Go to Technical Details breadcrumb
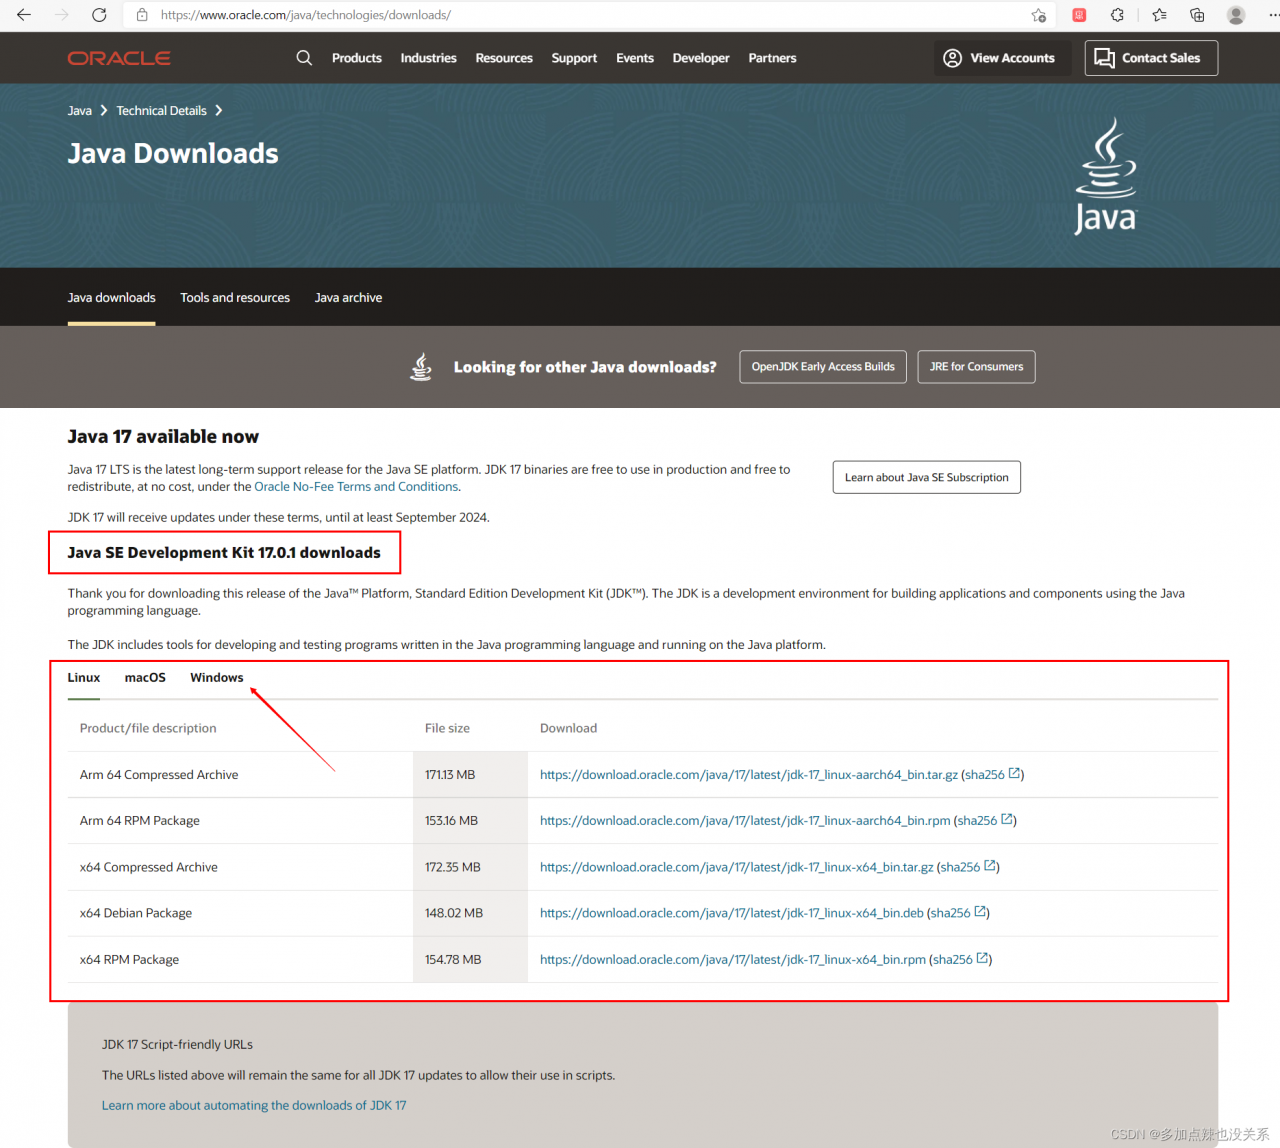This screenshot has height=1148, width=1280. tap(161, 111)
